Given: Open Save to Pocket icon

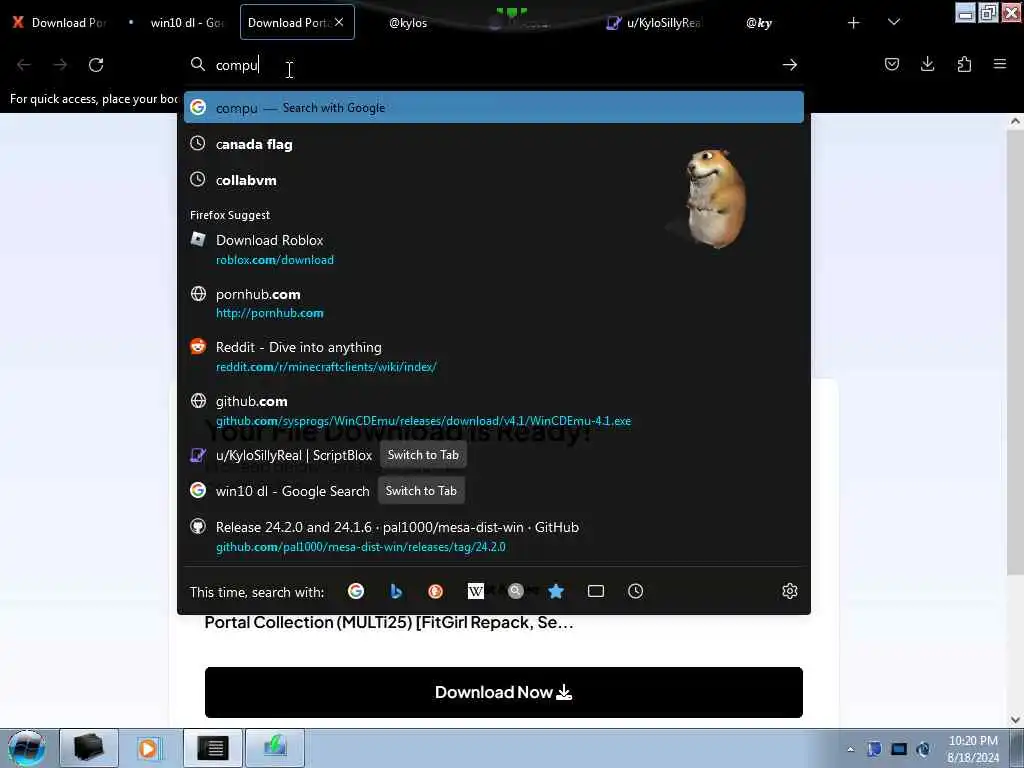Looking at the screenshot, I should (891, 64).
